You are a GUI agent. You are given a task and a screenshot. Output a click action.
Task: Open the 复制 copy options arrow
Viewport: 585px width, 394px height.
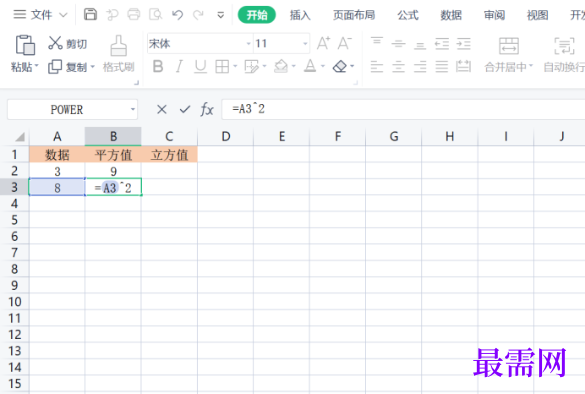click(x=93, y=67)
